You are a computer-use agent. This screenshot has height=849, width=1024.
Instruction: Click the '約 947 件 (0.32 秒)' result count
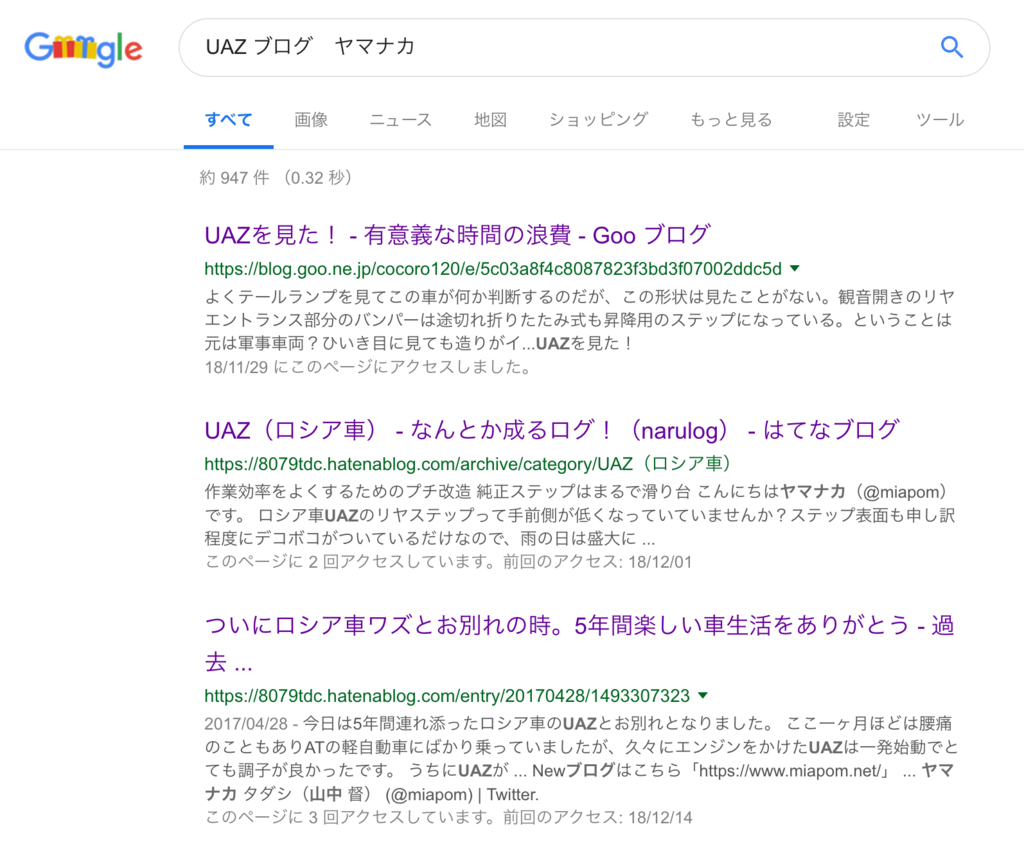276,178
